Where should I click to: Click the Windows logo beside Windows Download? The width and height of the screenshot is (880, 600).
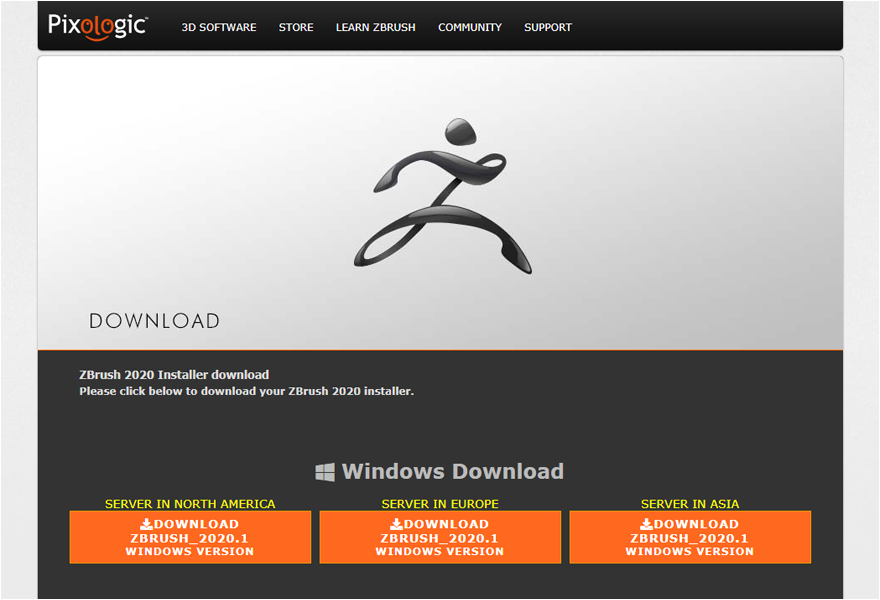(325, 472)
